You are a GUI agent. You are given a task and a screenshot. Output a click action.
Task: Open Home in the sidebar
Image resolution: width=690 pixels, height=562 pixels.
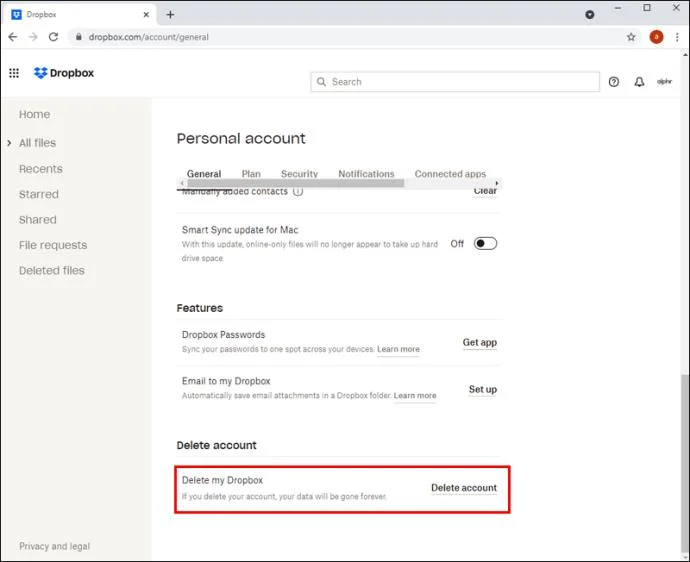pyautogui.click(x=34, y=114)
